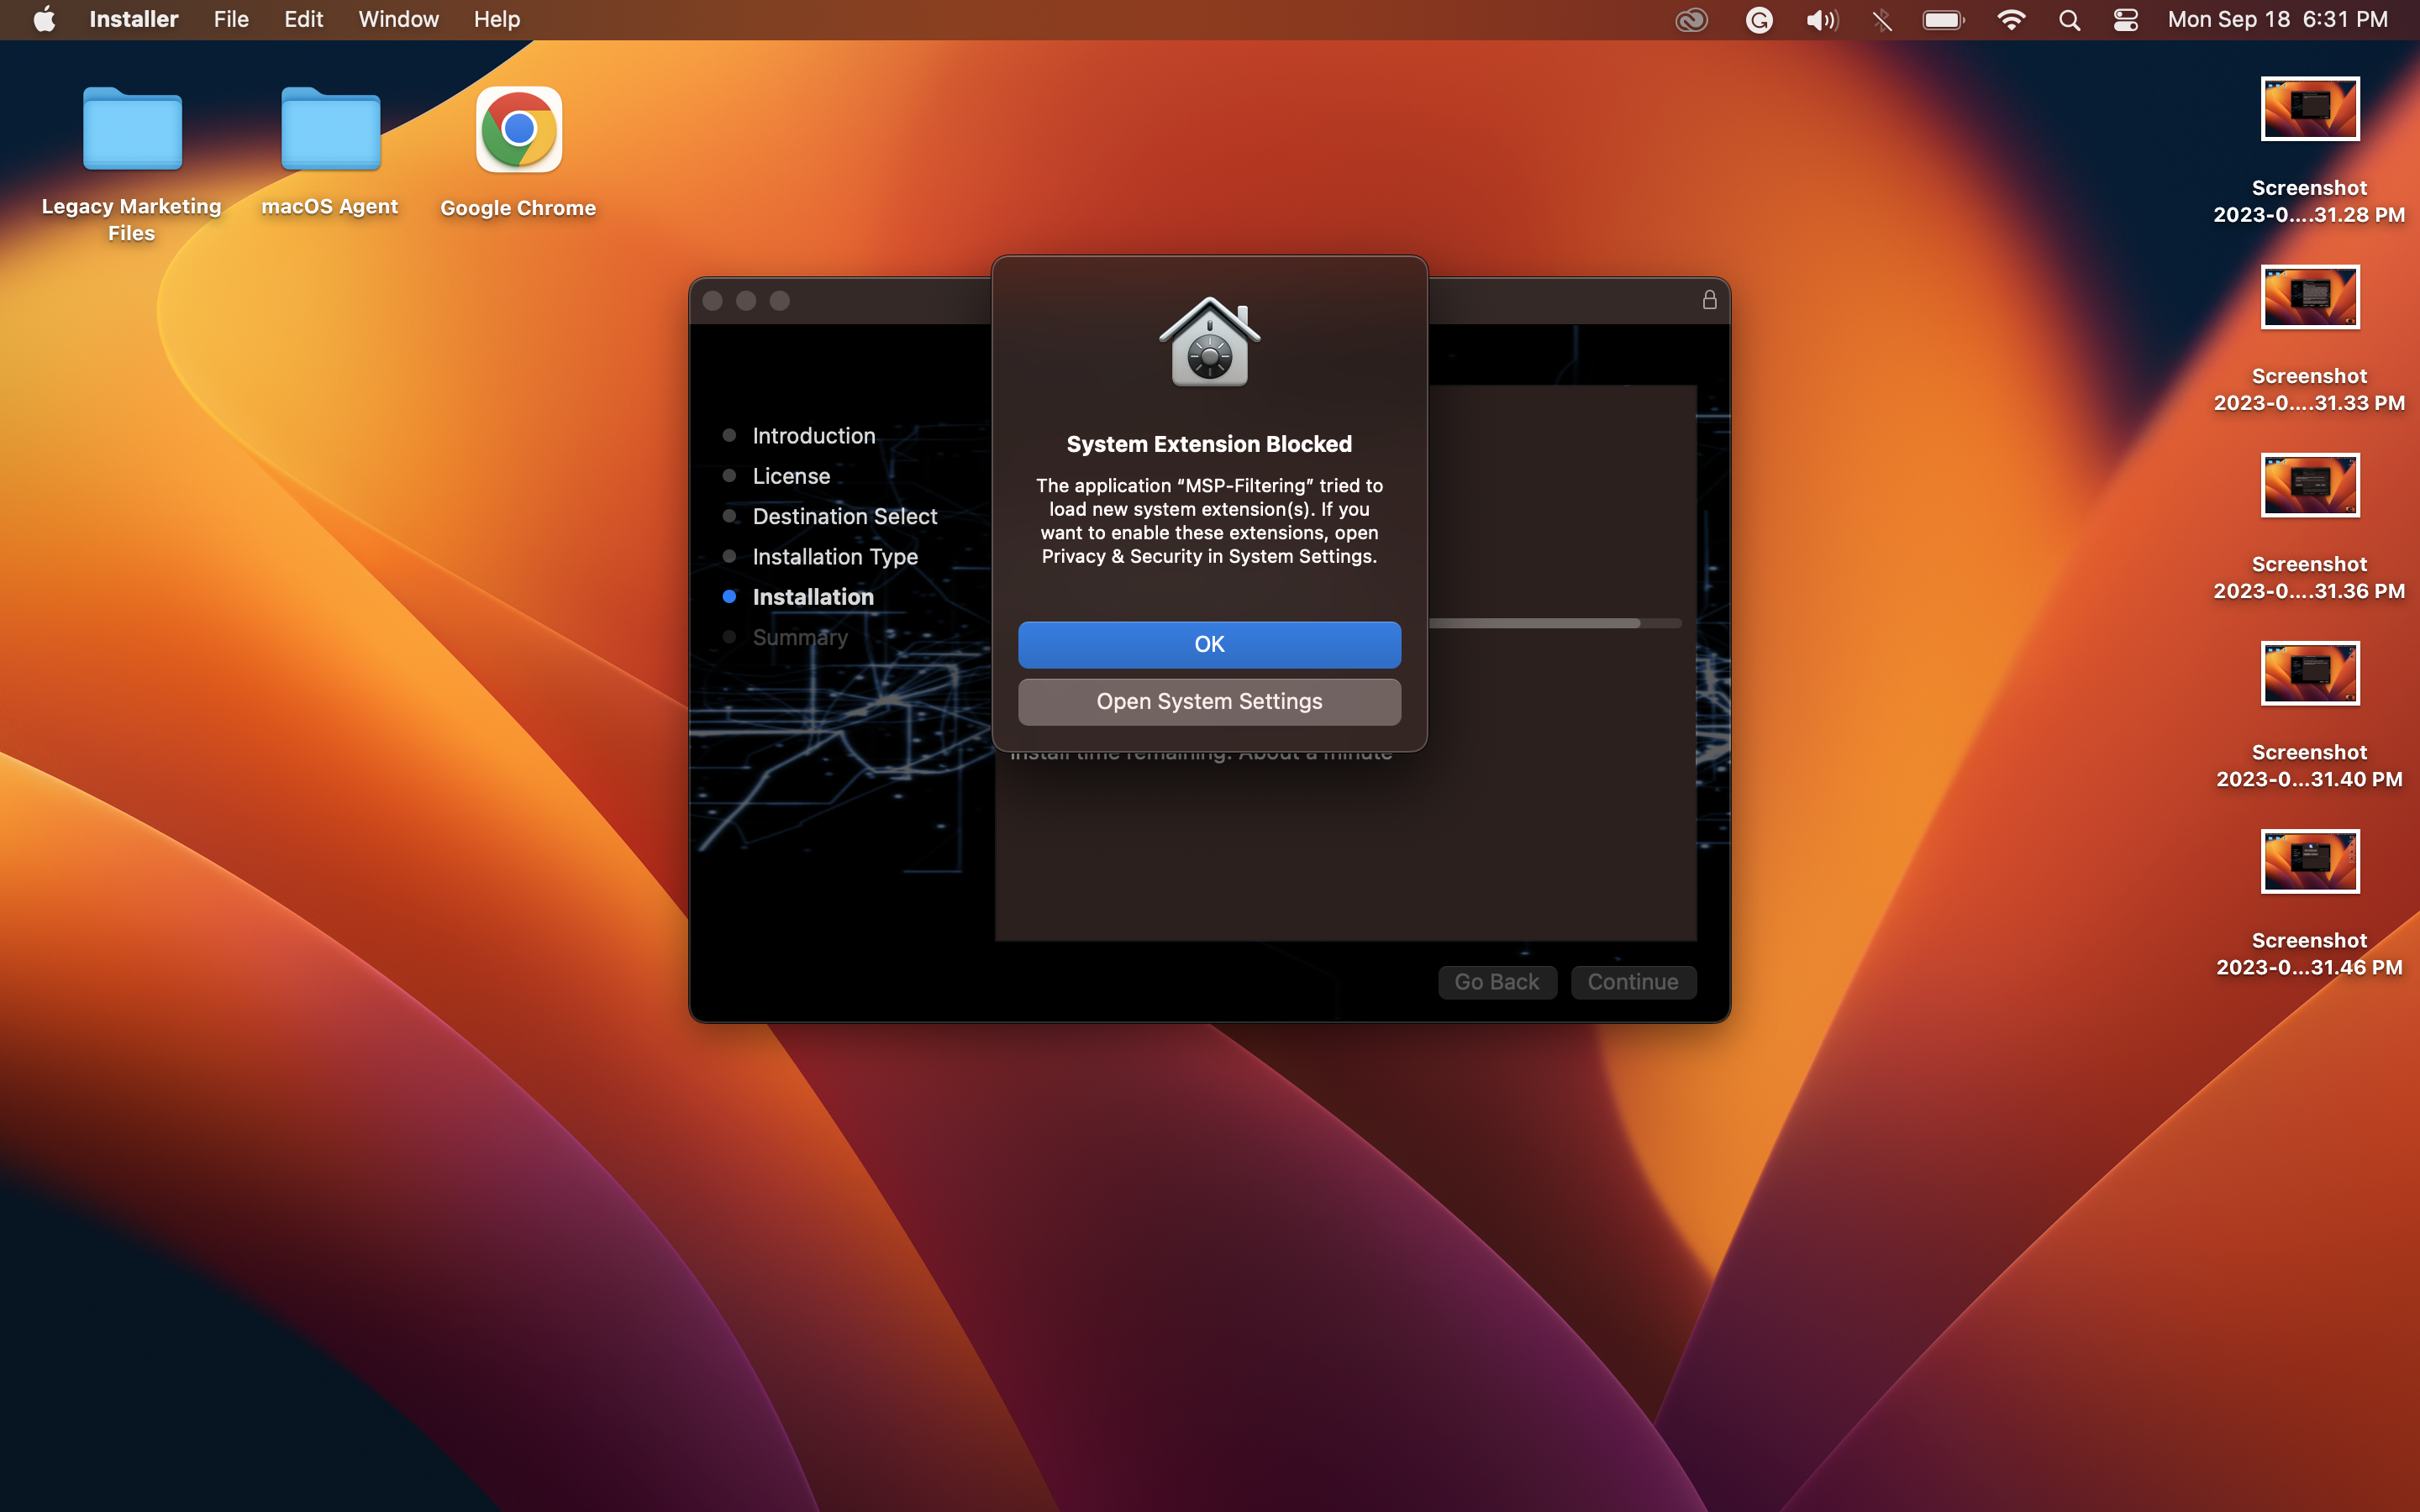Click the Spotlight search icon in menu bar
The width and height of the screenshot is (2420, 1512).
2069,19
